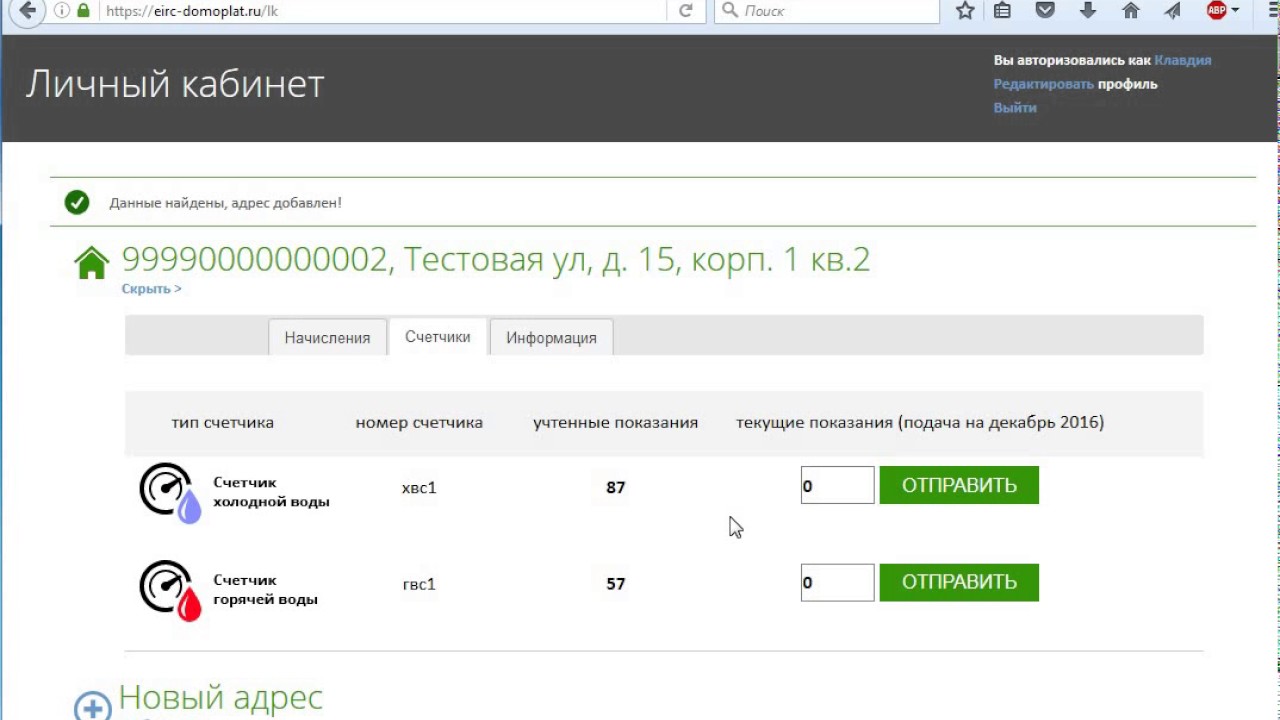Expand the ABP dropdown arrow
This screenshot has height=720, width=1280.
pos(1236,10)
